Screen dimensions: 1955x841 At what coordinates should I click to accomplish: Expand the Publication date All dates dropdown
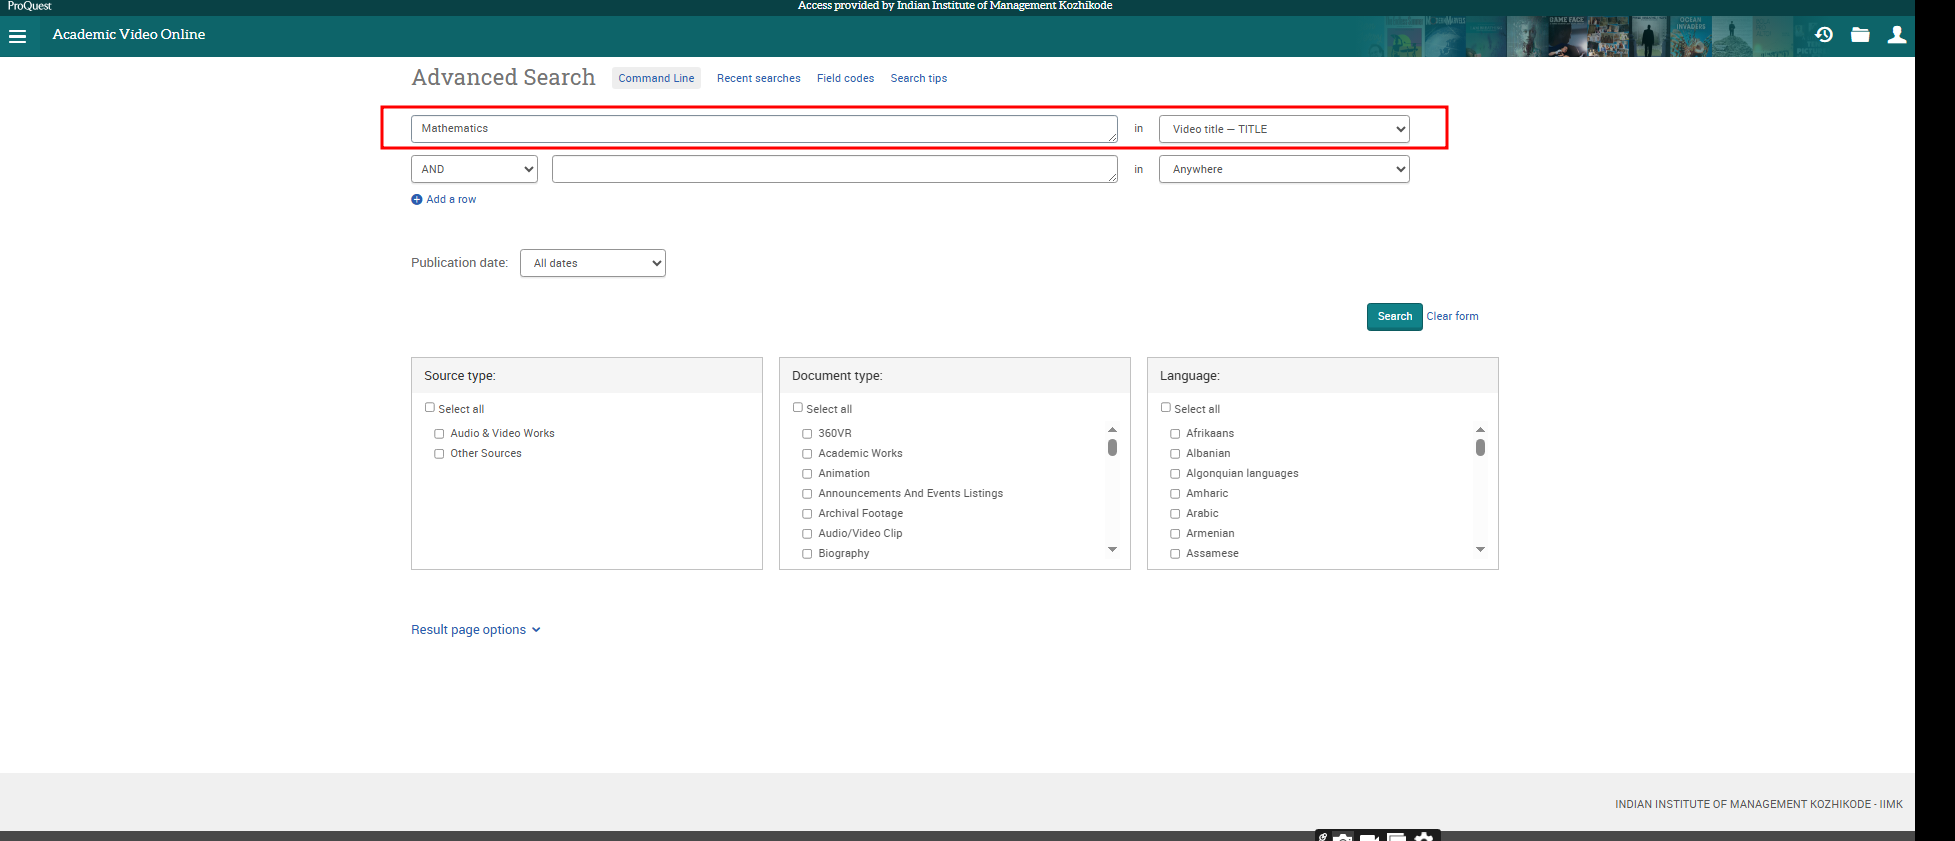tap(592, 263)
